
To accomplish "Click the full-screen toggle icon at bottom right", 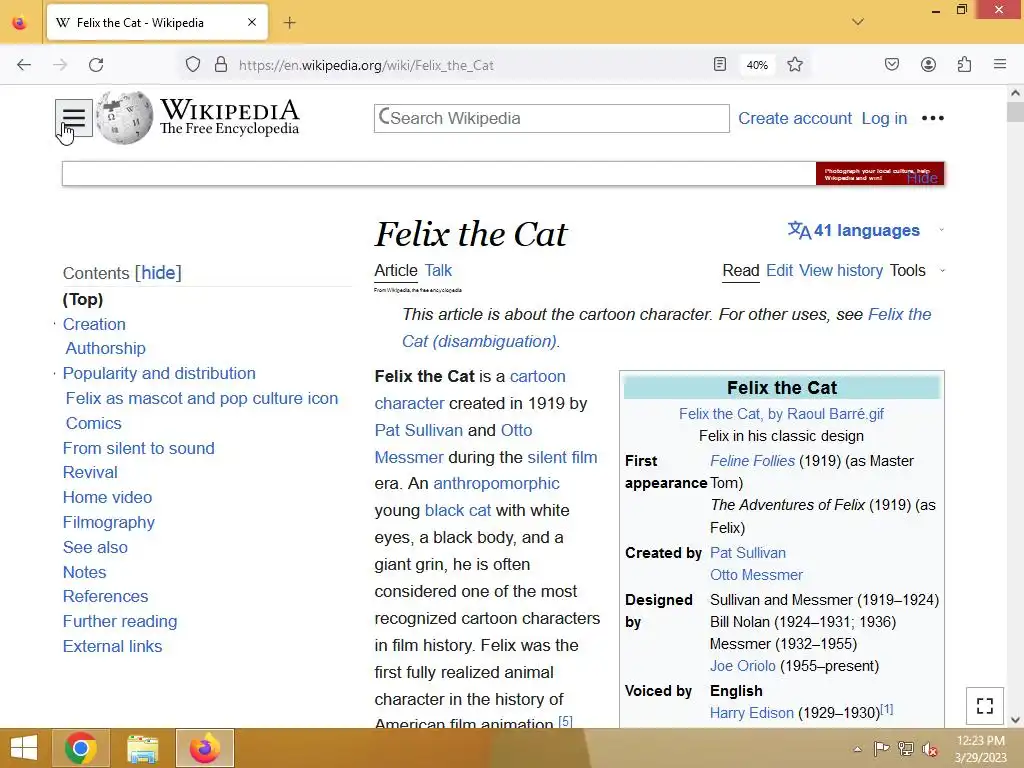I will pyautogui.click(x=985, y=706).
